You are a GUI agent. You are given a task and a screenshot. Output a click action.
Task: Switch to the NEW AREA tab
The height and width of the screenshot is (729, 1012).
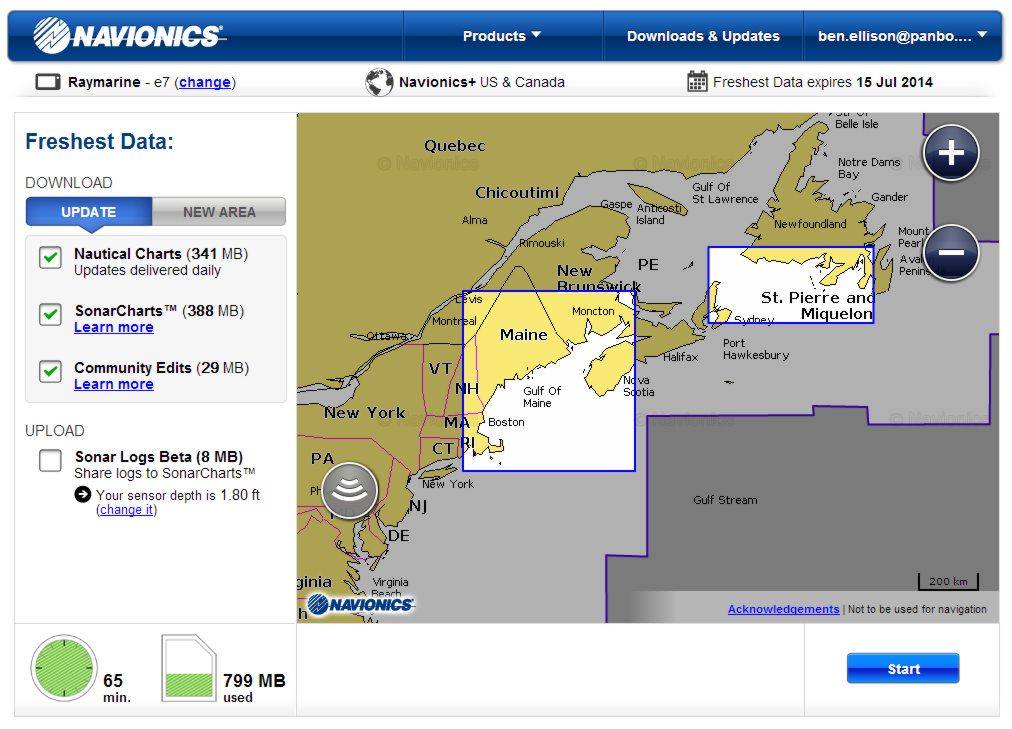coord(219,212)
